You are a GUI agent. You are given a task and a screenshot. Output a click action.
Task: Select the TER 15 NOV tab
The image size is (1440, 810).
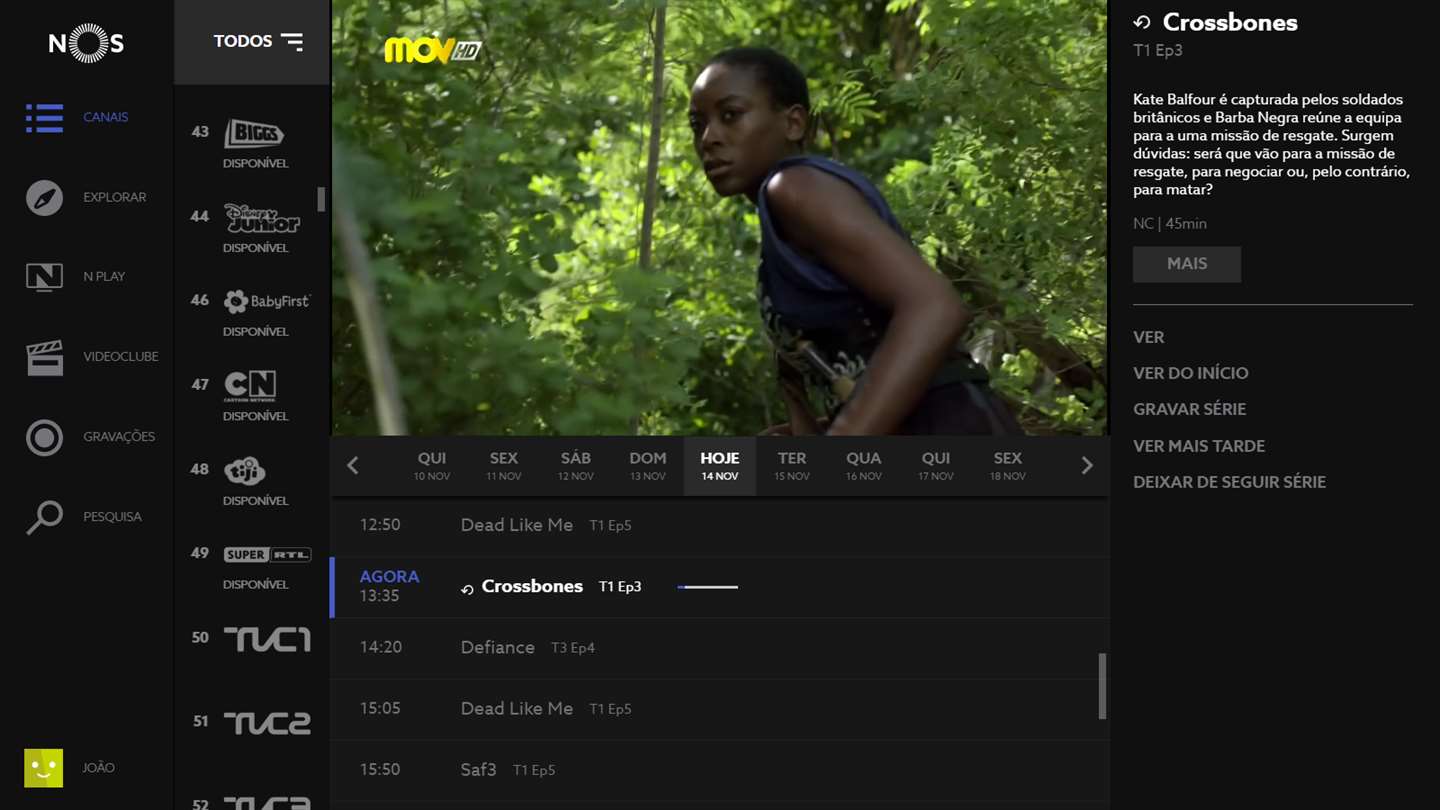pos(792,466)
